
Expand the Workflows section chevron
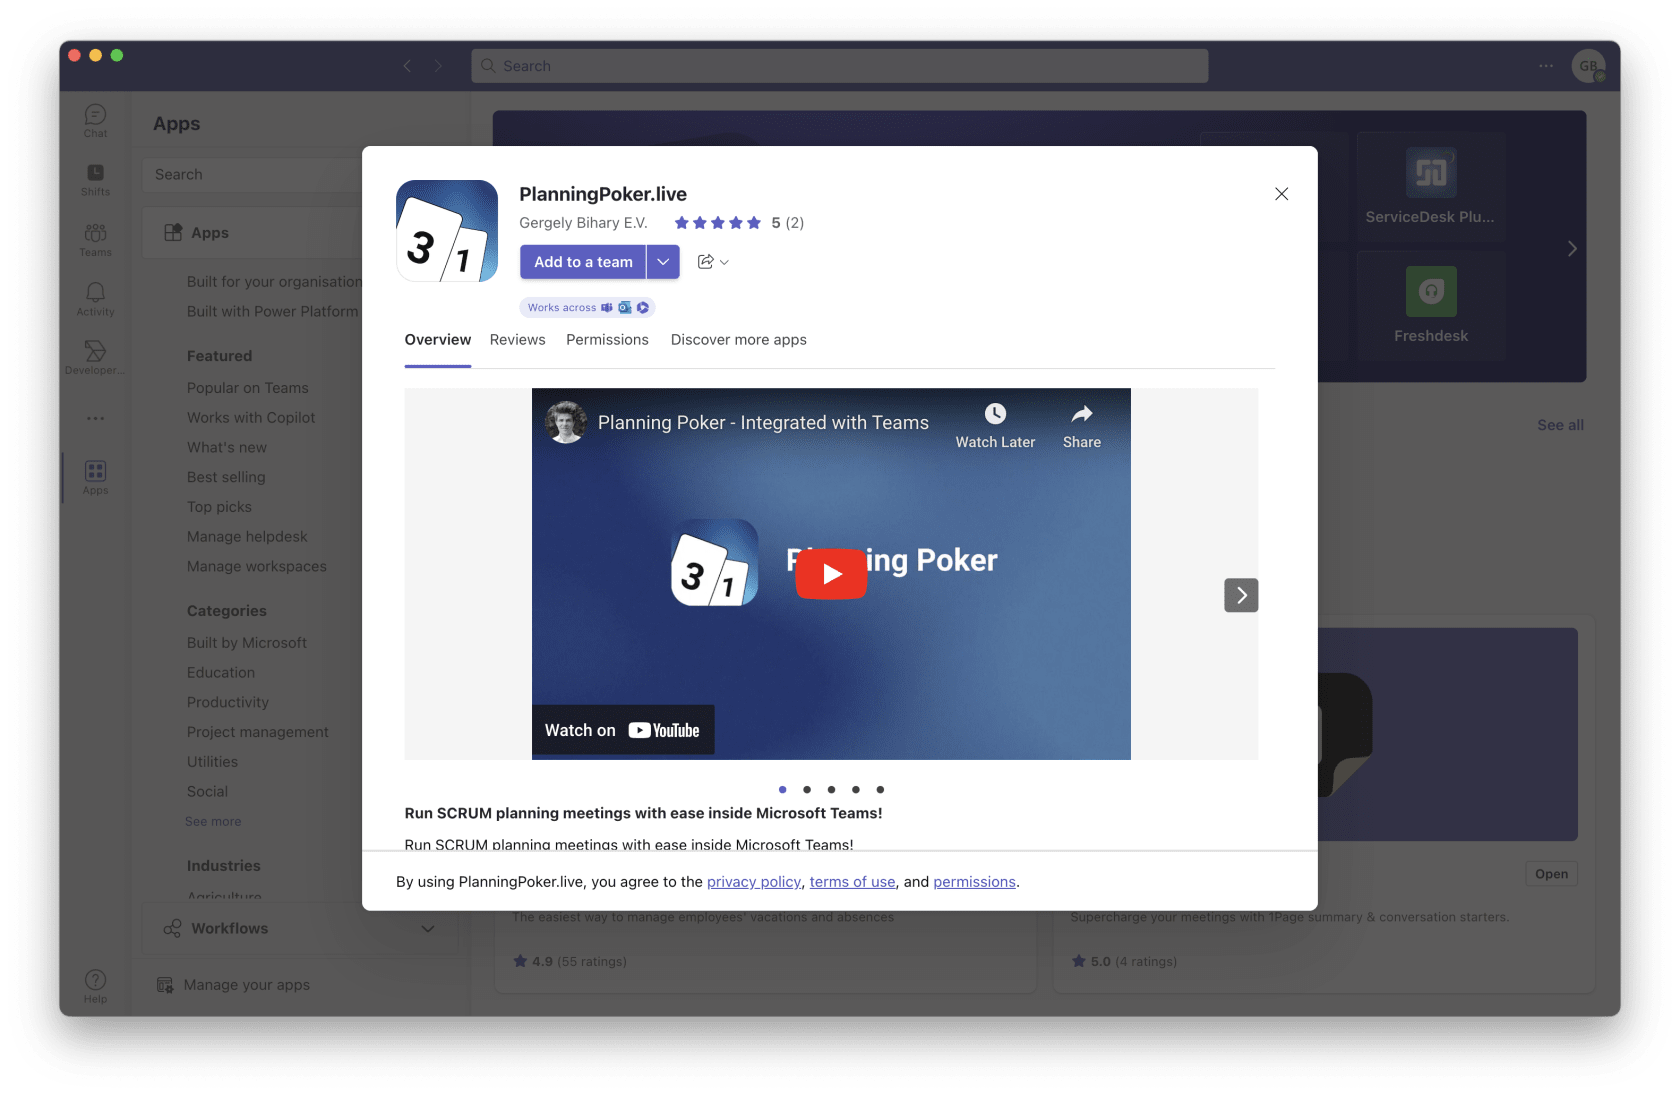tap(428, 928)
